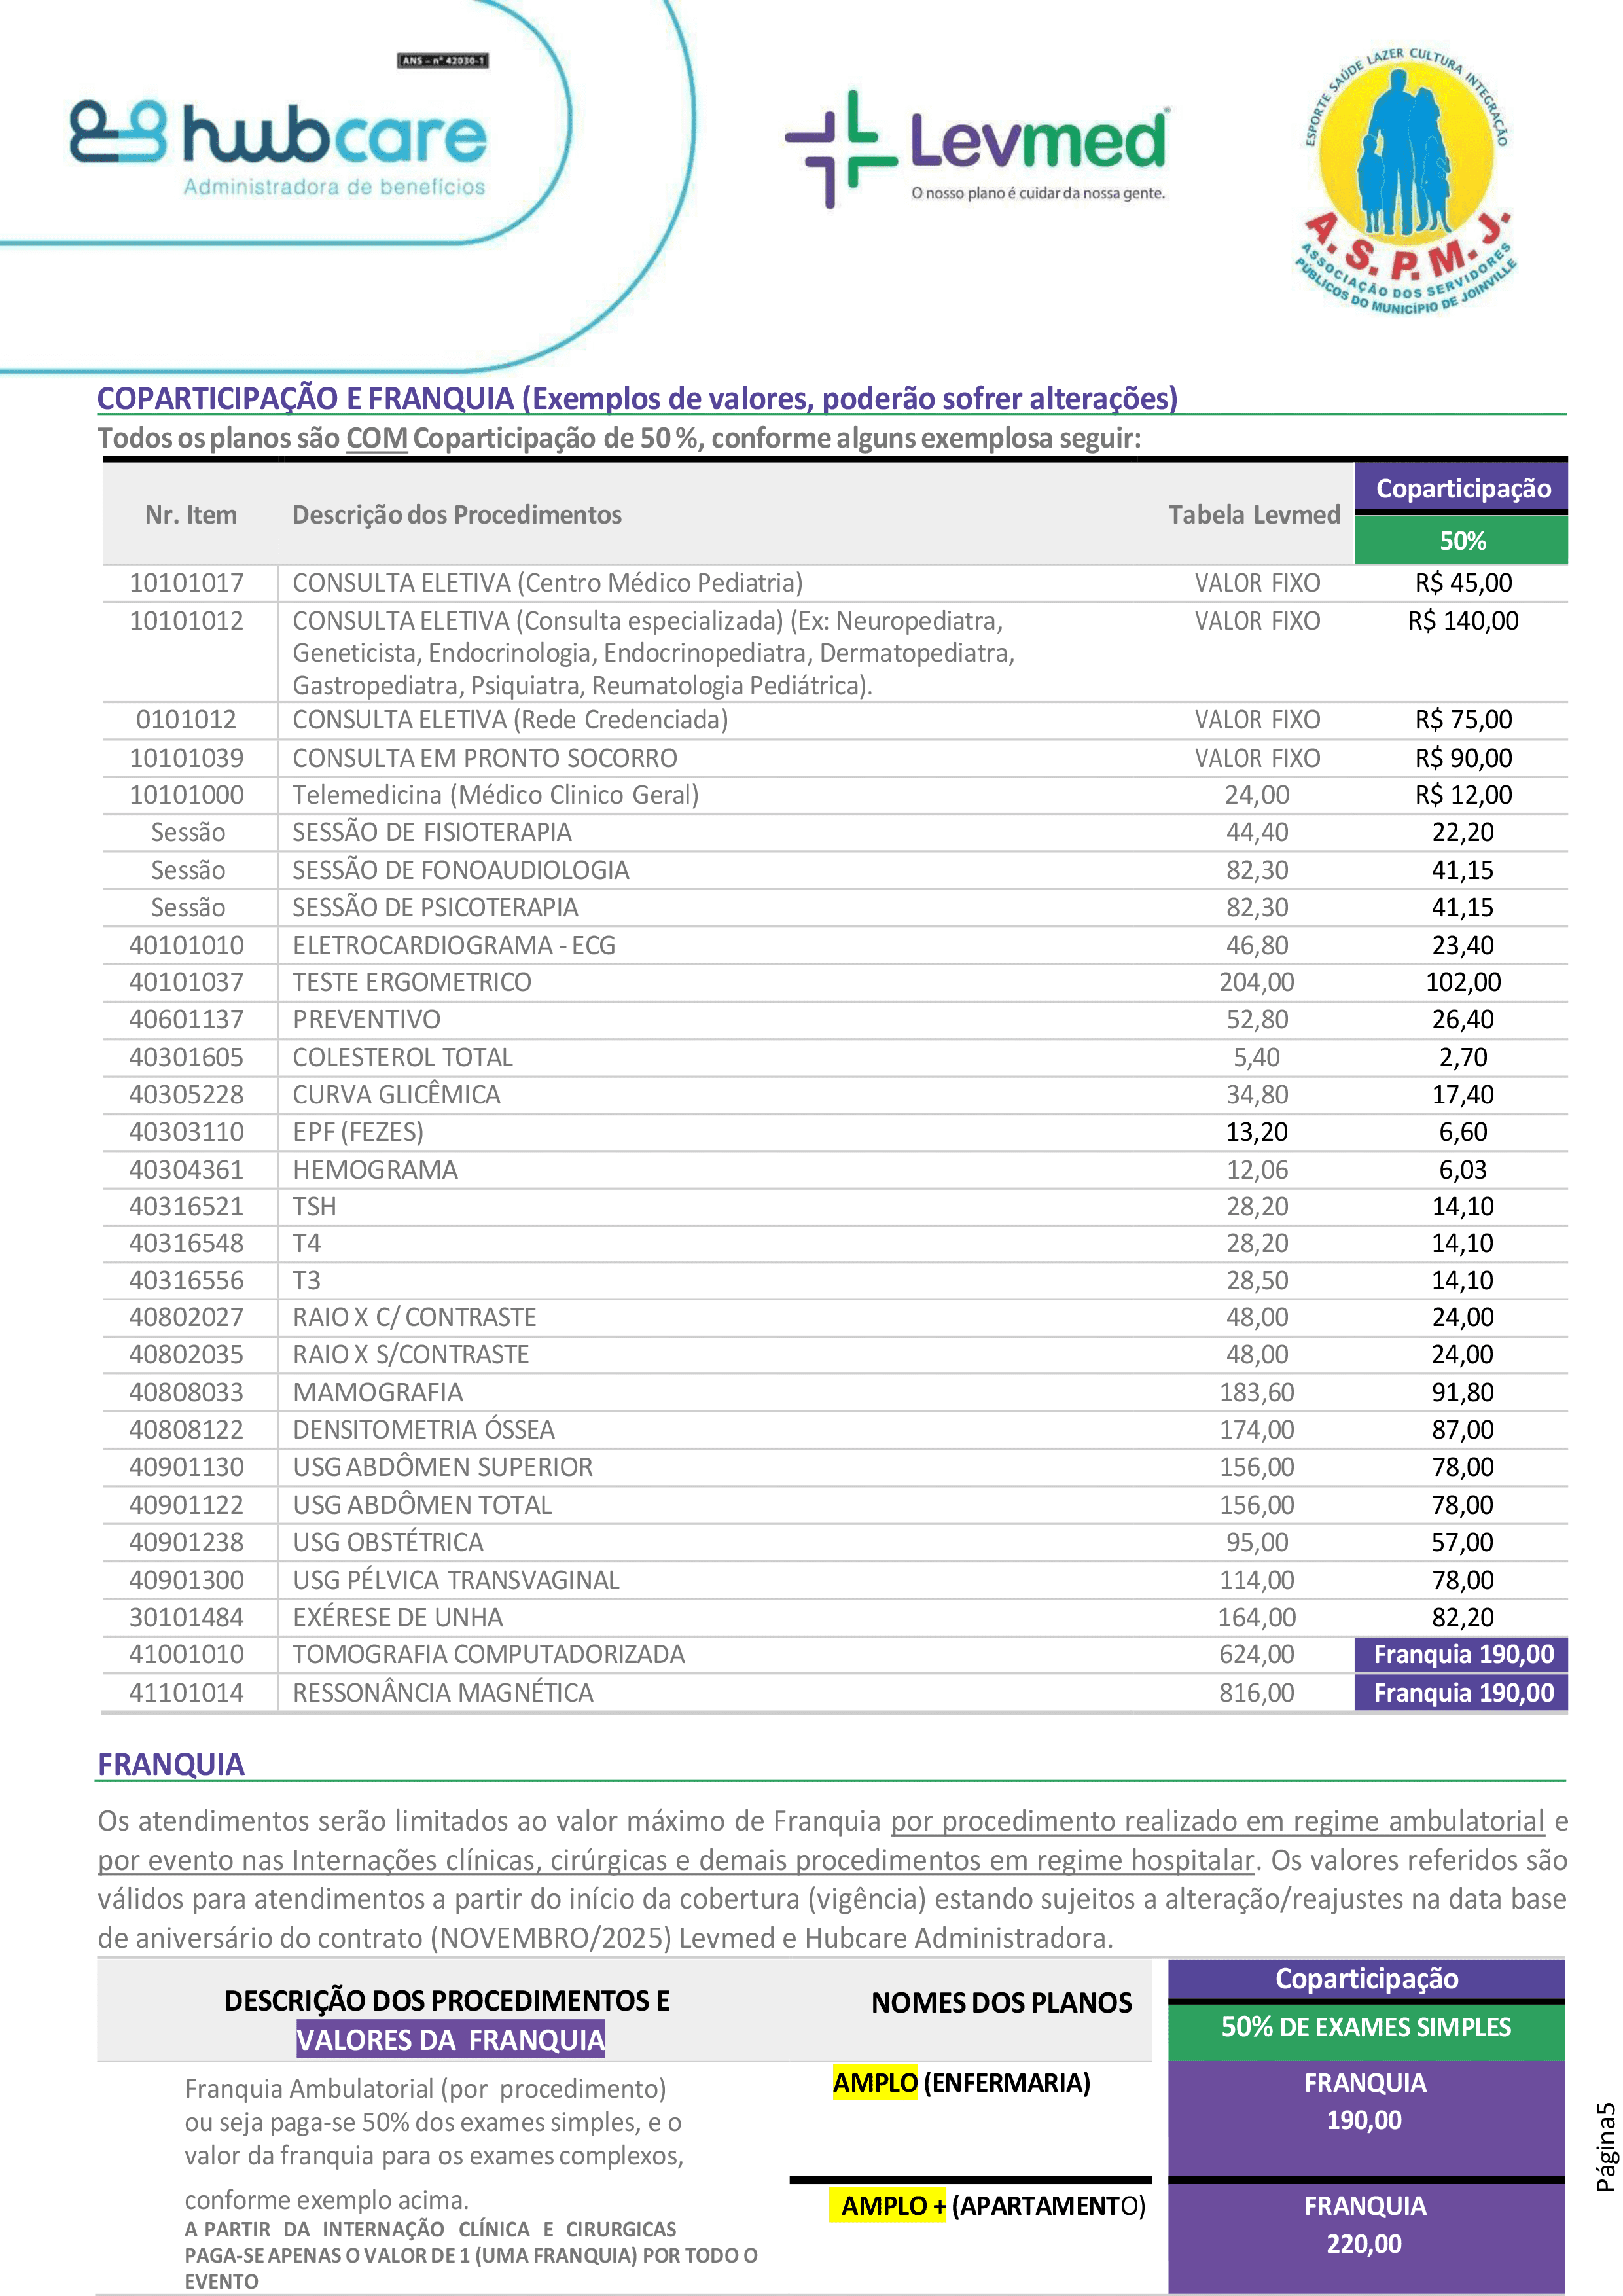Viewport: 1623px width, 2296px height.
Task: Select 'USG OBSTÉTRICA' description
Action: point(388,1542)
